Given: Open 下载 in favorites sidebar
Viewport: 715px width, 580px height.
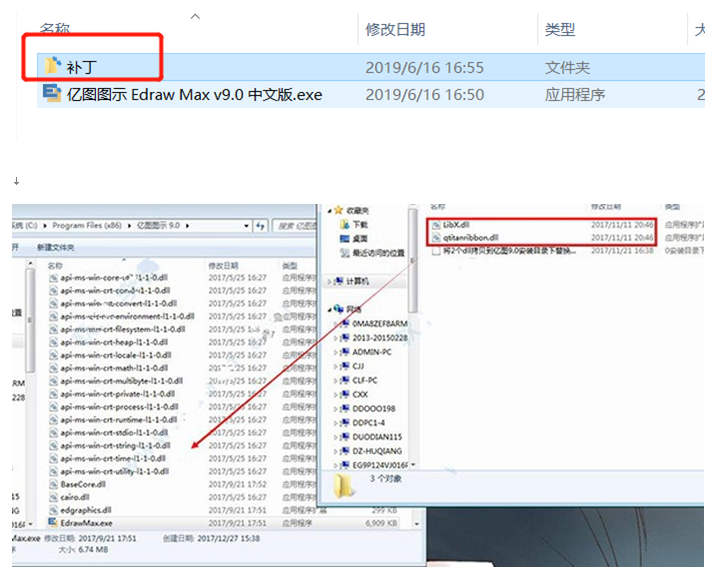Looking at the screenshot, I should pos(360,224).
